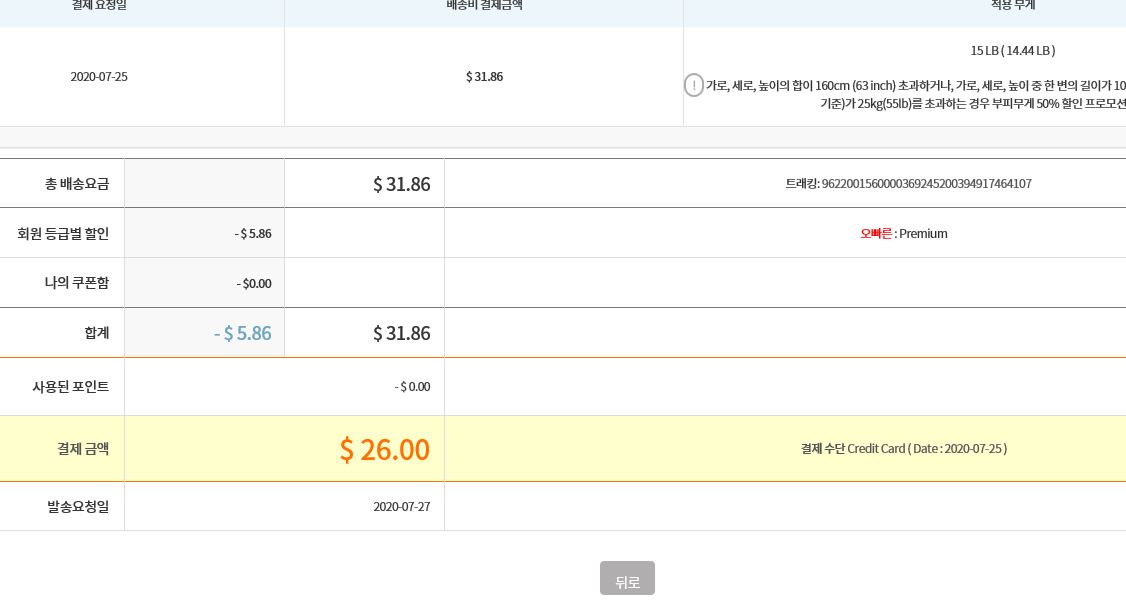Click the 배송비 결제금액 column header
The height and width of the screenshot is (608, 1126).
pyautogui.click(x=484, y=6)
